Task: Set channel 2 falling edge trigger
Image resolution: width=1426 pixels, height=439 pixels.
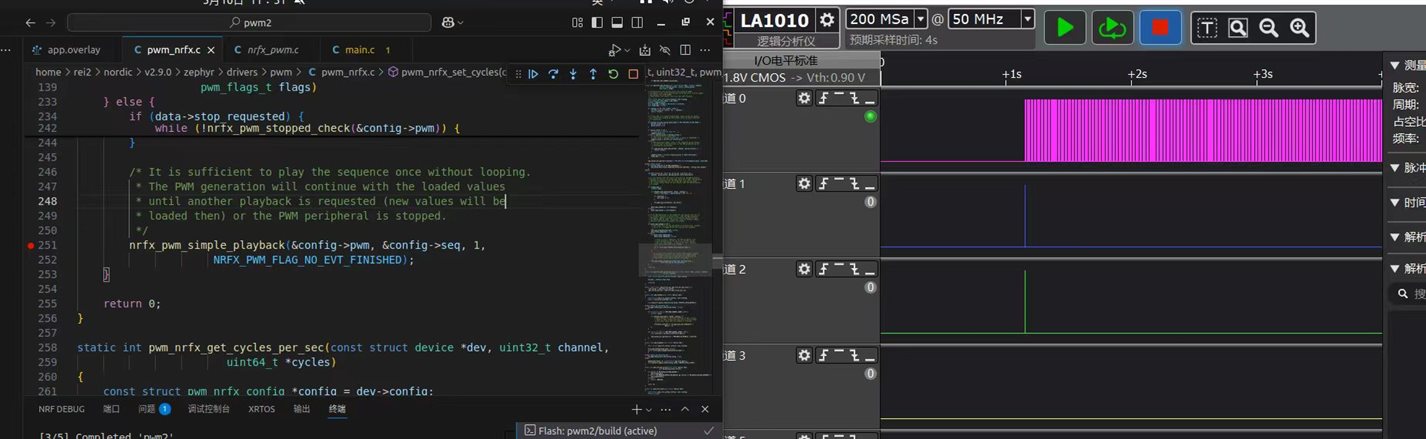Action: [855, 269]
